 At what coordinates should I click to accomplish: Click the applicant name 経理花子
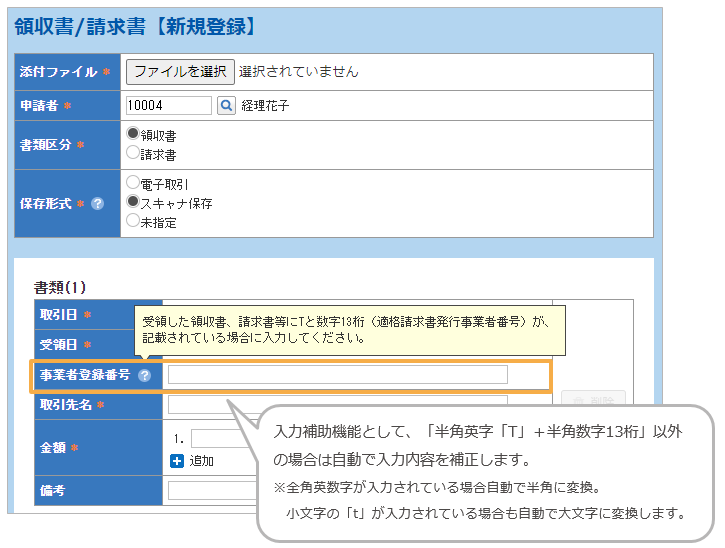pyautogui.click(x=265, y=105)
